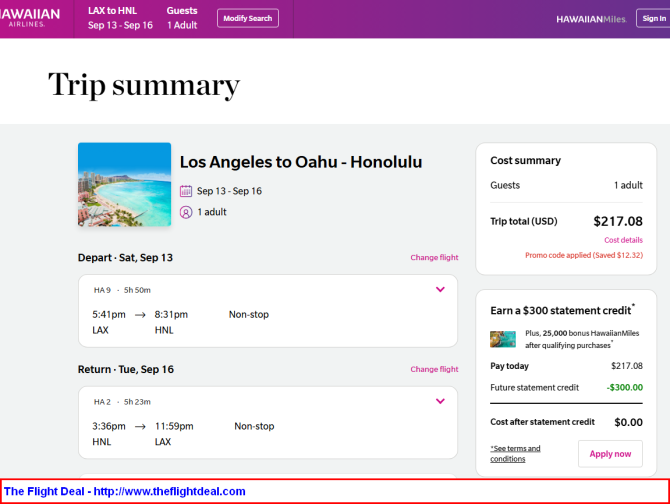Click the credit card image in statement credit offer
The image size is (670, 504).
click(502, 340)
